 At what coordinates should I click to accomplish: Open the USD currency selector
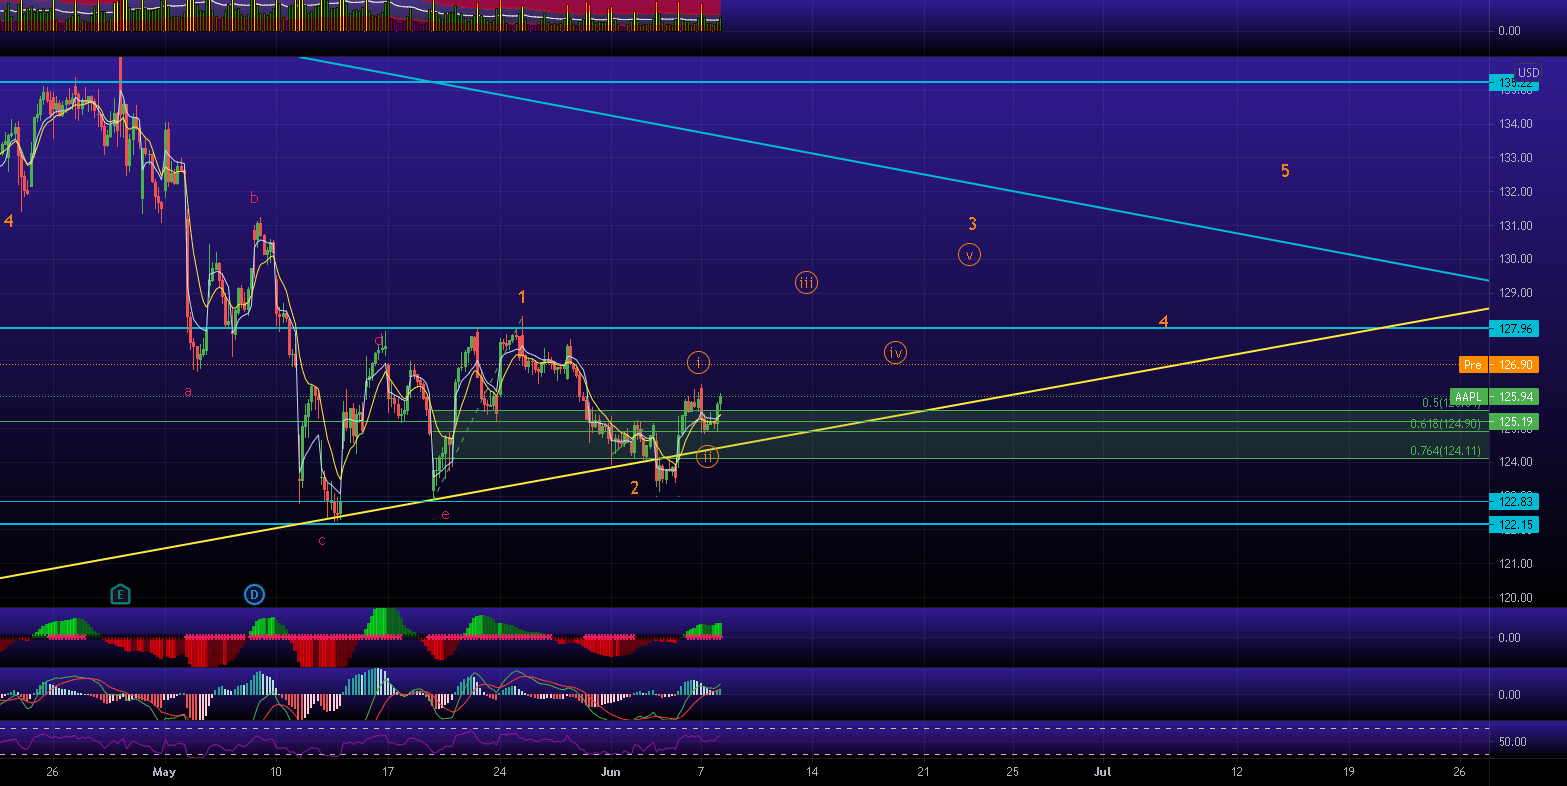click(x=1528, y=72)
